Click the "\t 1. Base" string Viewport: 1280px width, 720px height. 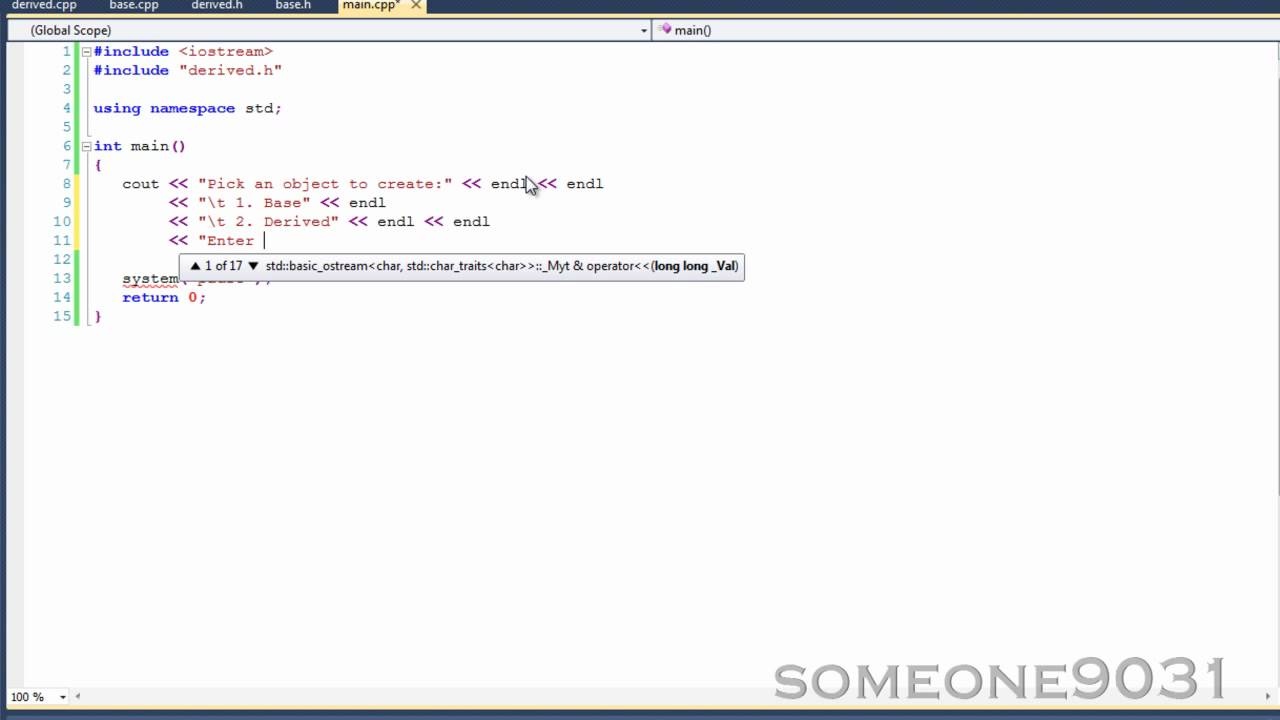point(254,203)
